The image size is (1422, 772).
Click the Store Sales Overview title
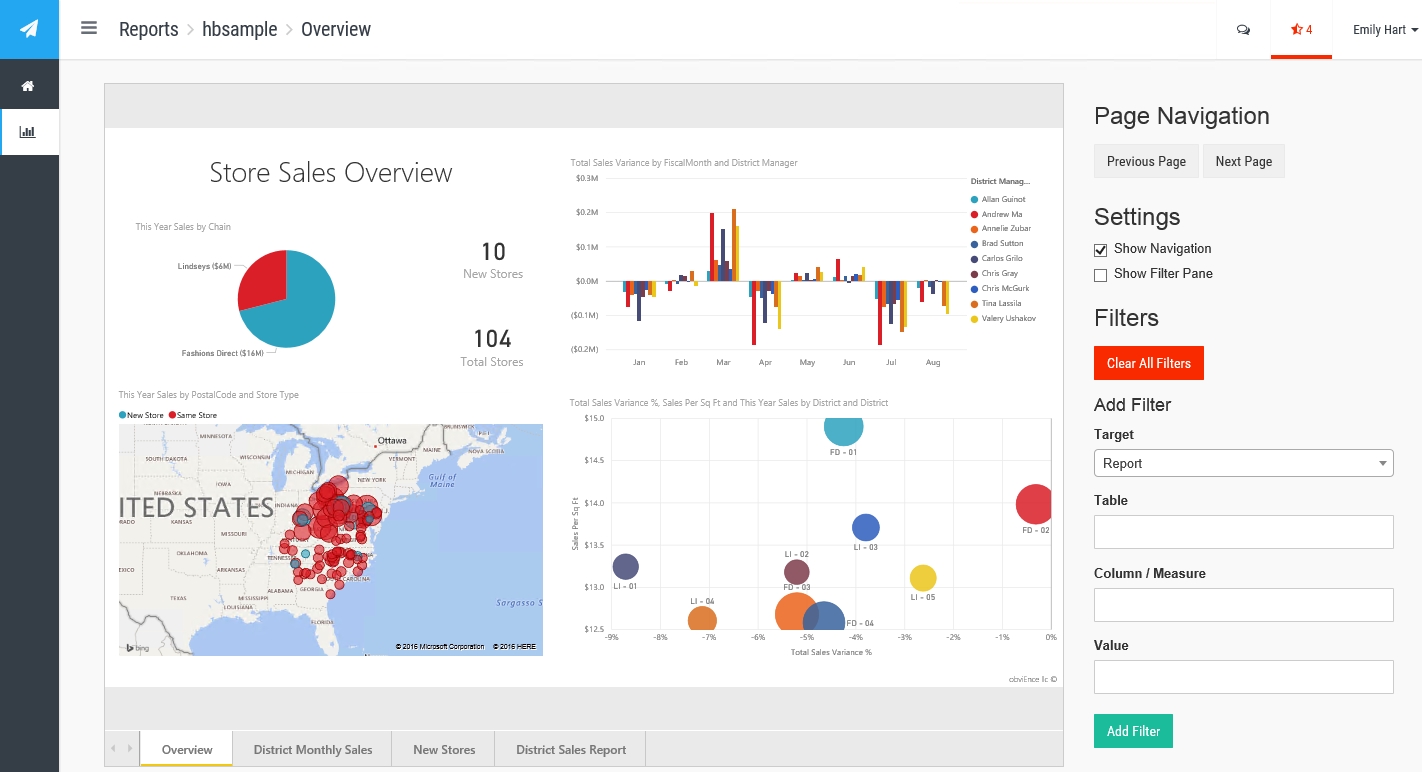(331, 172)
